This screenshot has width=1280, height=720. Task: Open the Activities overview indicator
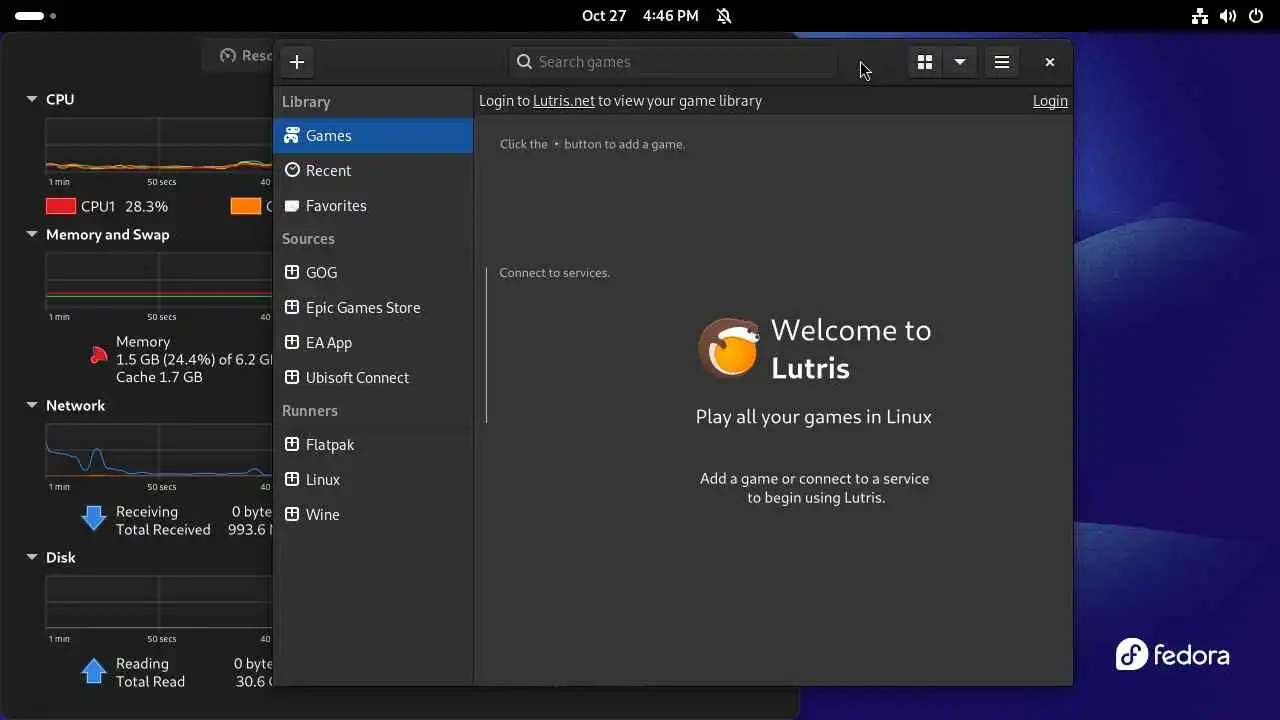(x=36, y=16)
